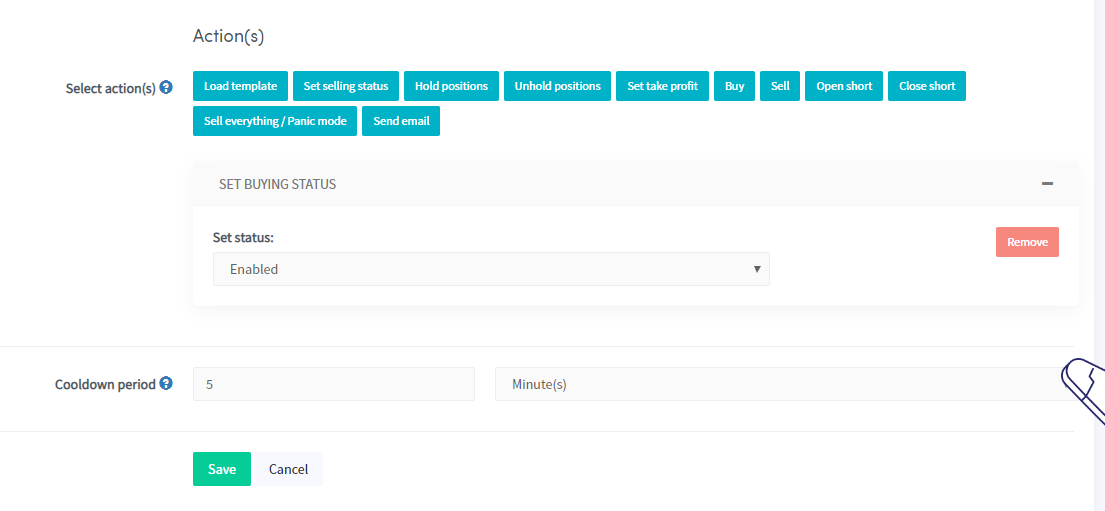Add the Close short action

click(x=927, y=86)
